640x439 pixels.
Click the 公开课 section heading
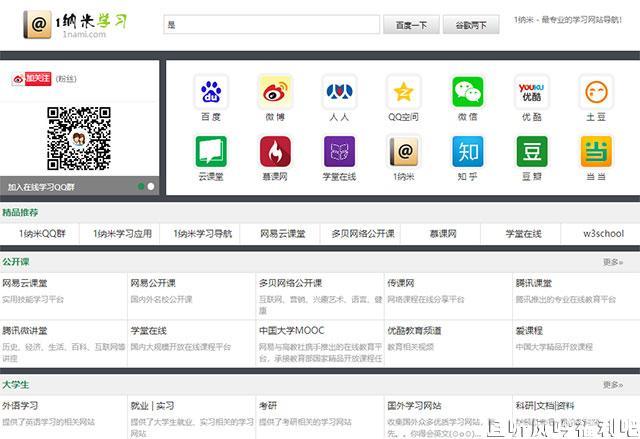(16, 262)
